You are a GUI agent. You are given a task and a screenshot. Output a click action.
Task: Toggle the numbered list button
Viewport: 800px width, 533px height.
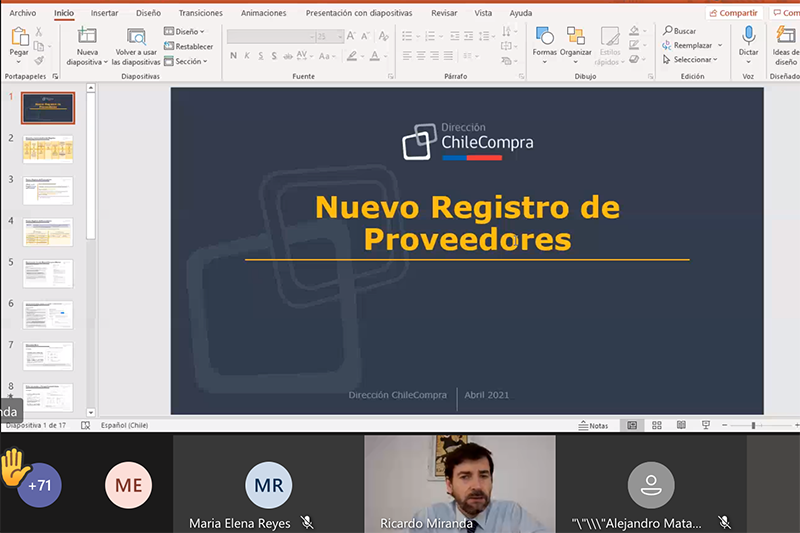pos(430,36)
